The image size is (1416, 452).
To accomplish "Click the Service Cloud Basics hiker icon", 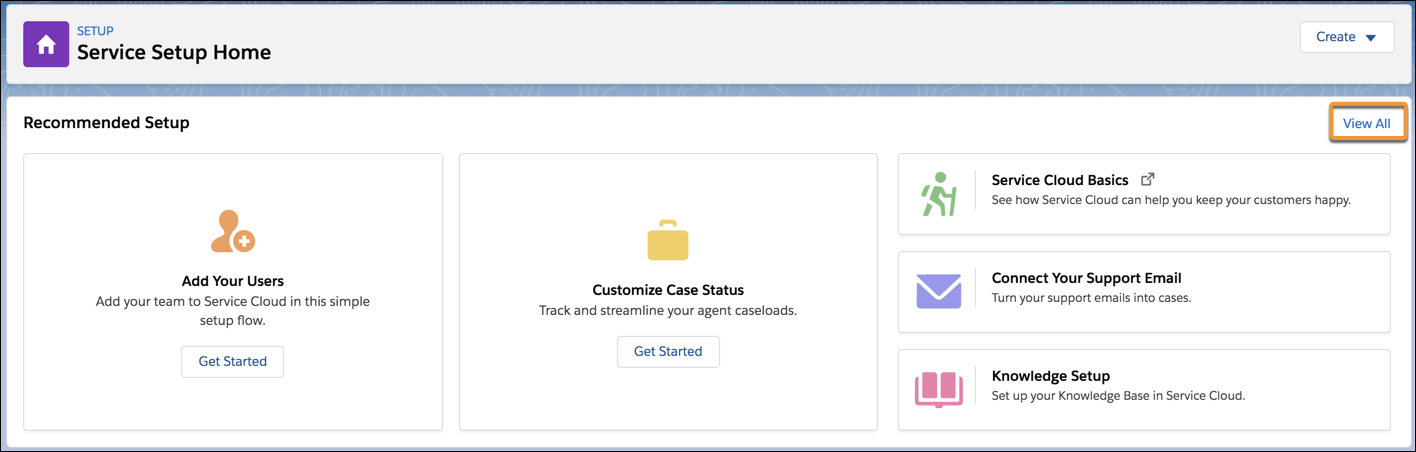I will tap(938, 194).
